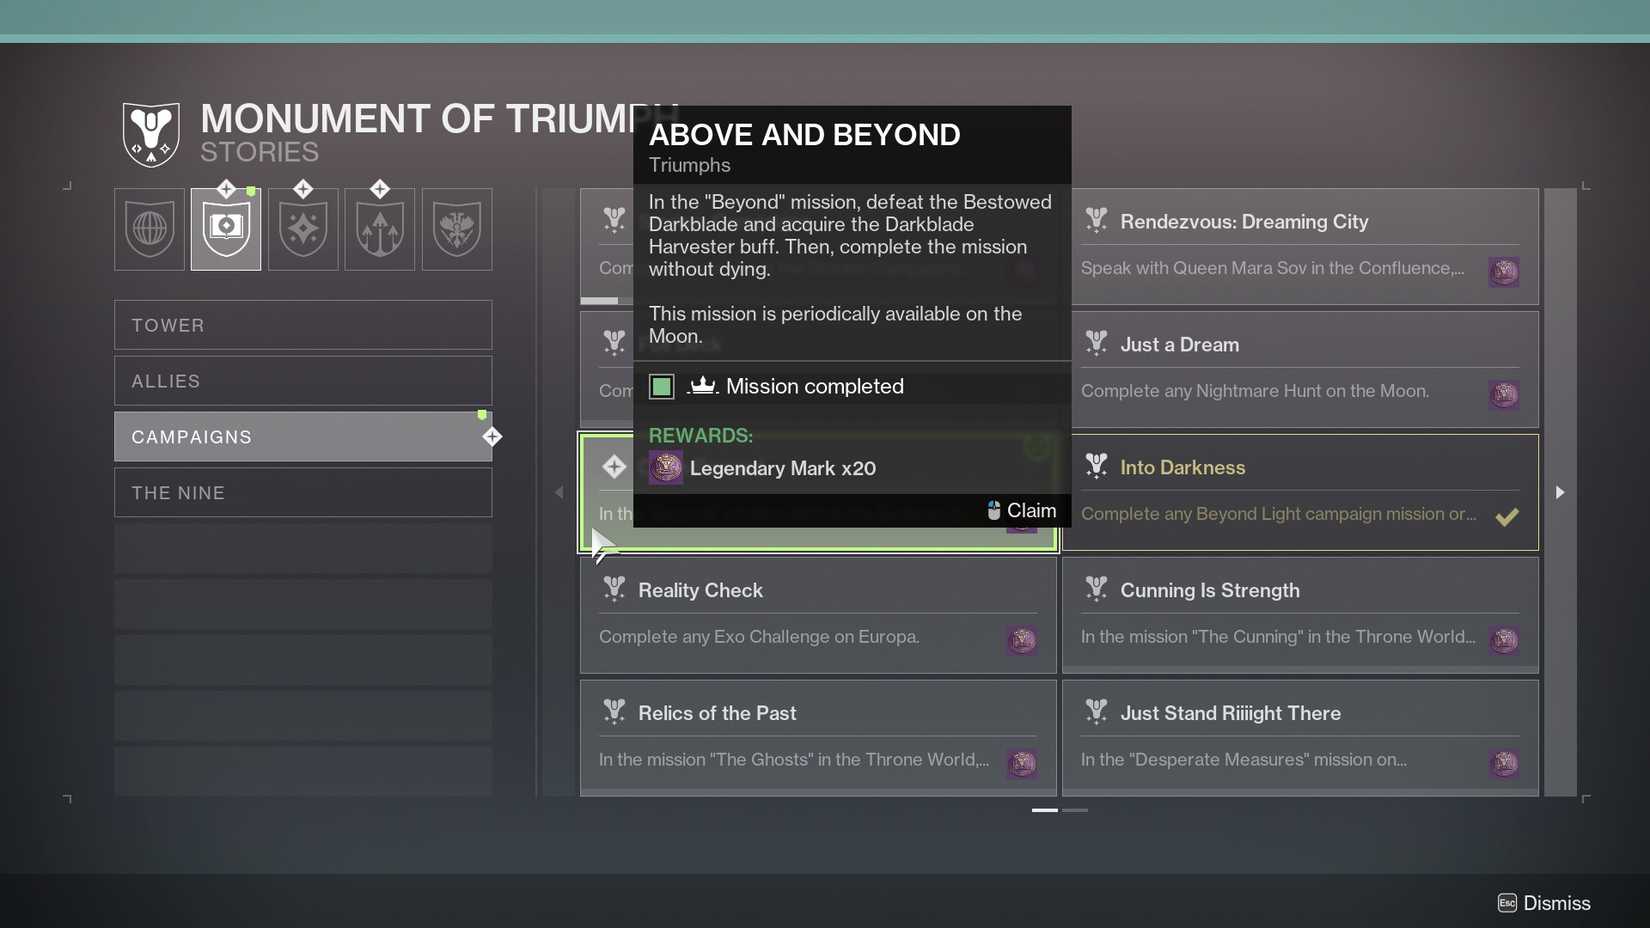Click the trophy icon beside Relics of the Past
Screen dimensions: 1650x928
614,712
